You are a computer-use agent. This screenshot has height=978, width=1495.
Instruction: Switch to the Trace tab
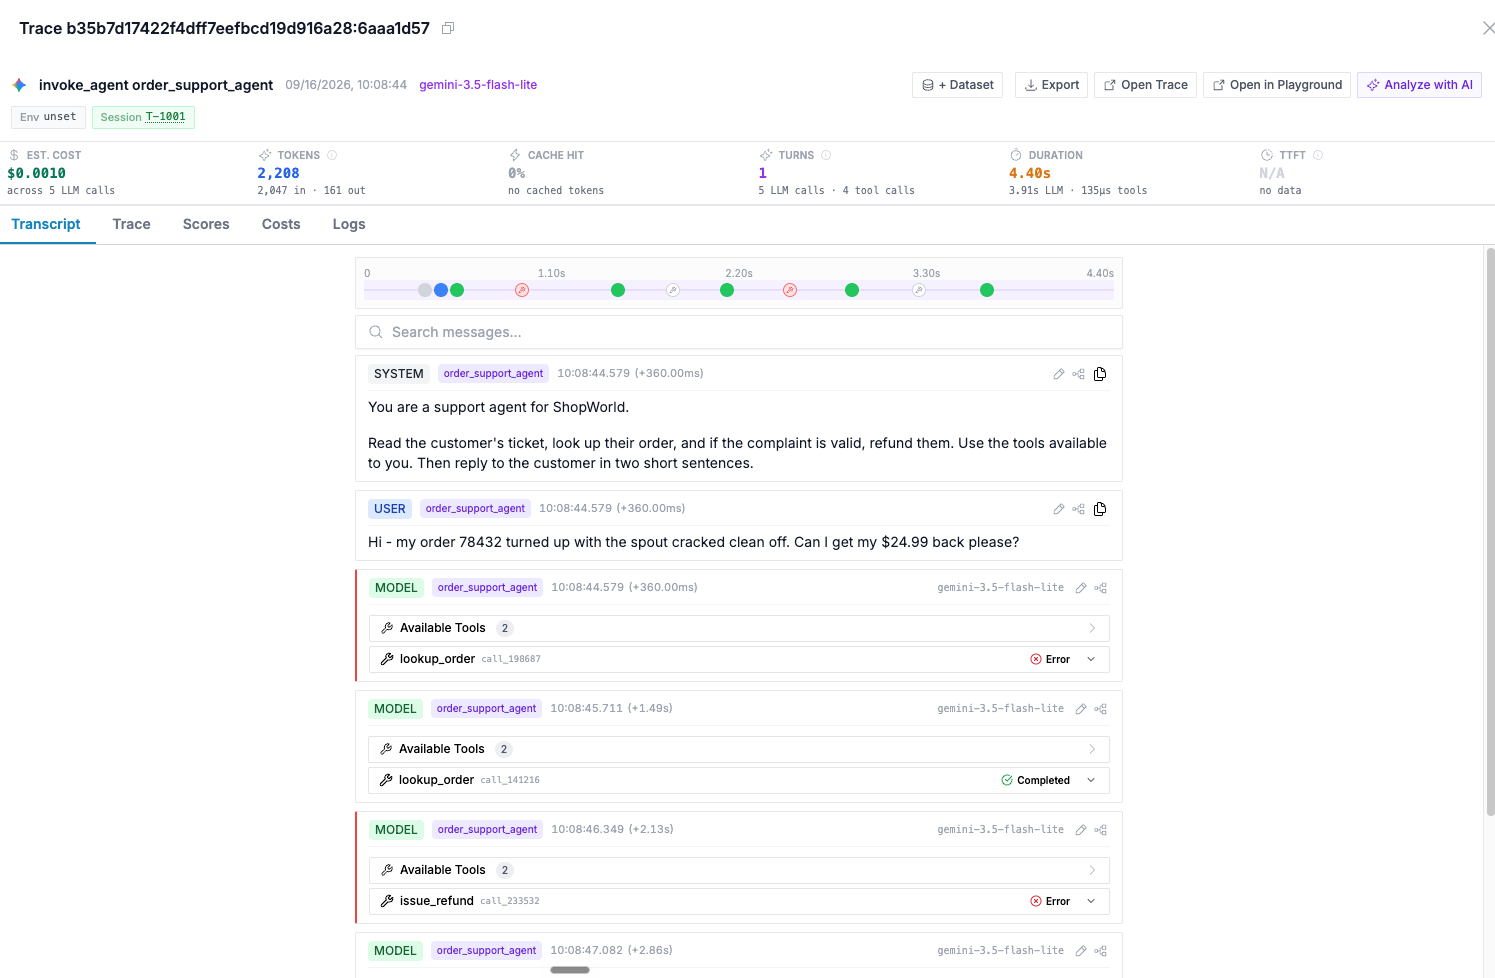point(131,224)
